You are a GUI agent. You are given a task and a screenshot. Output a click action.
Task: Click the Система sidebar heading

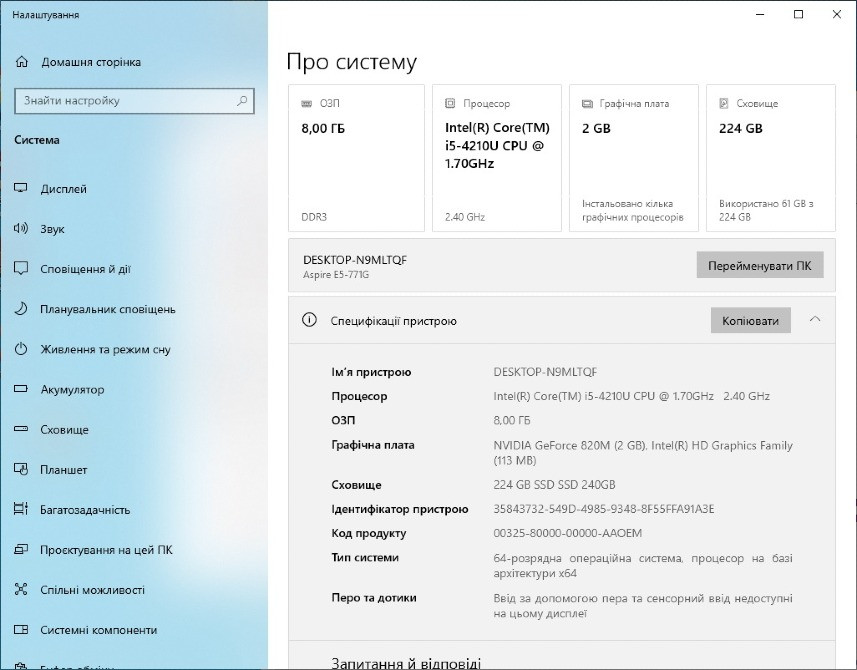[37, 140]
